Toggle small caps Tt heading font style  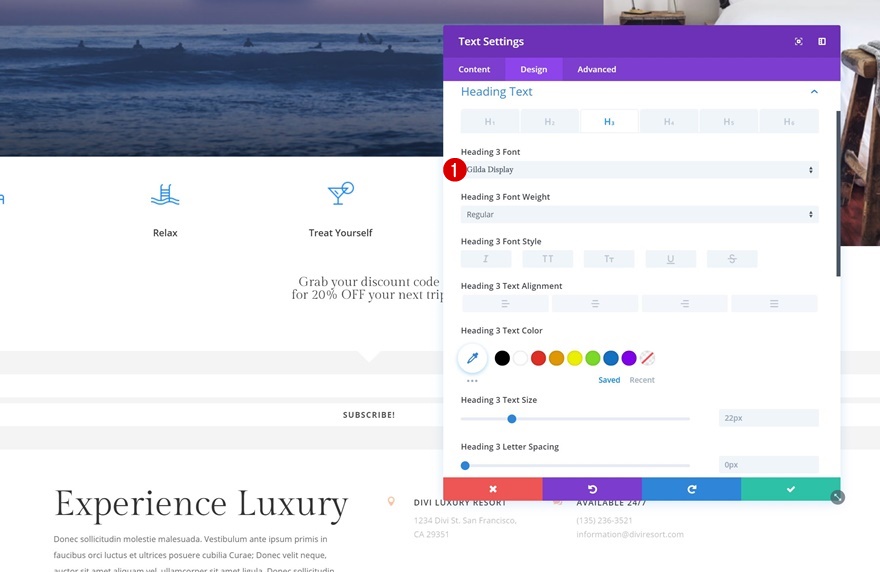coord(609,259)
